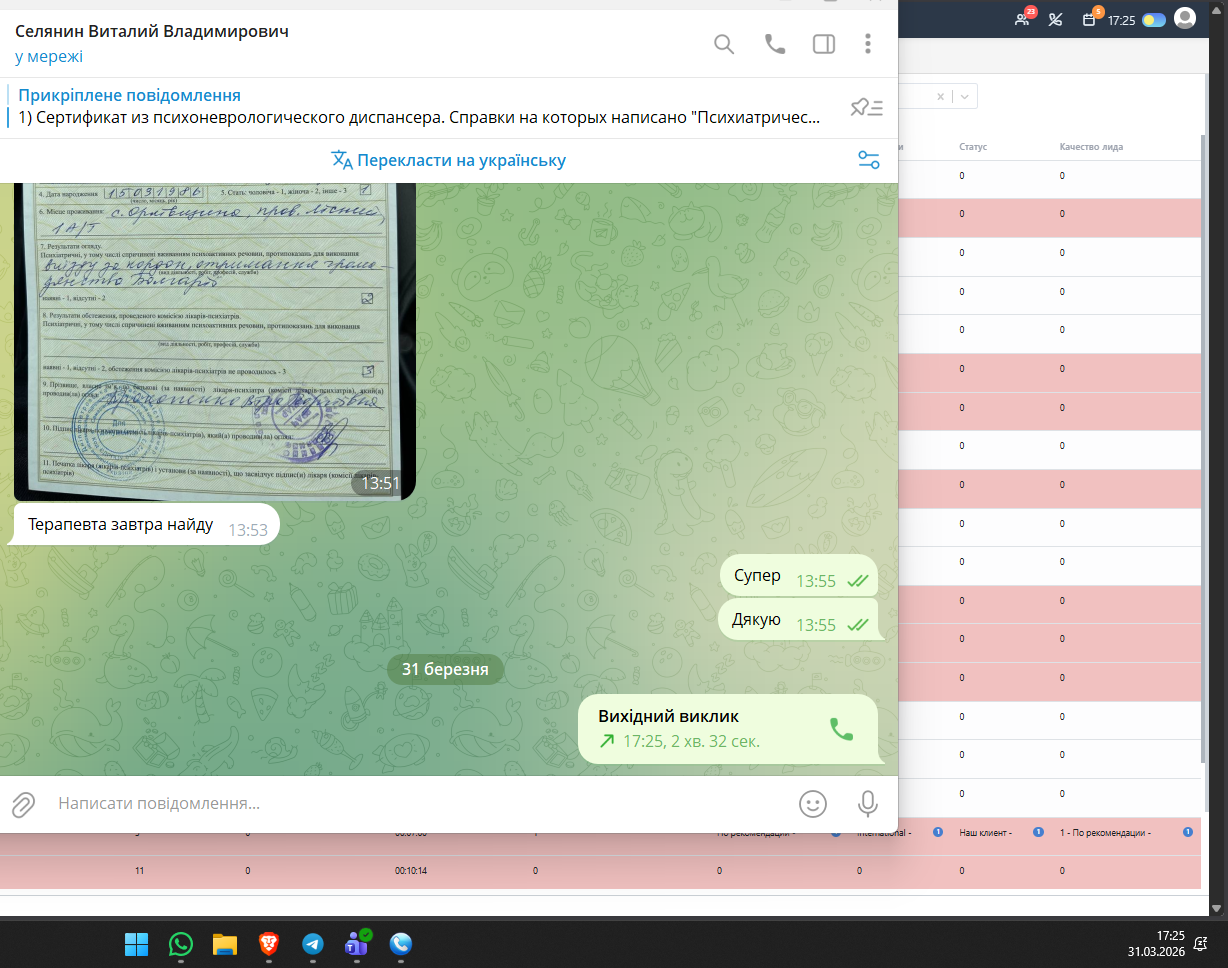Open WhatsApp from the taskbar

(181, 944)
